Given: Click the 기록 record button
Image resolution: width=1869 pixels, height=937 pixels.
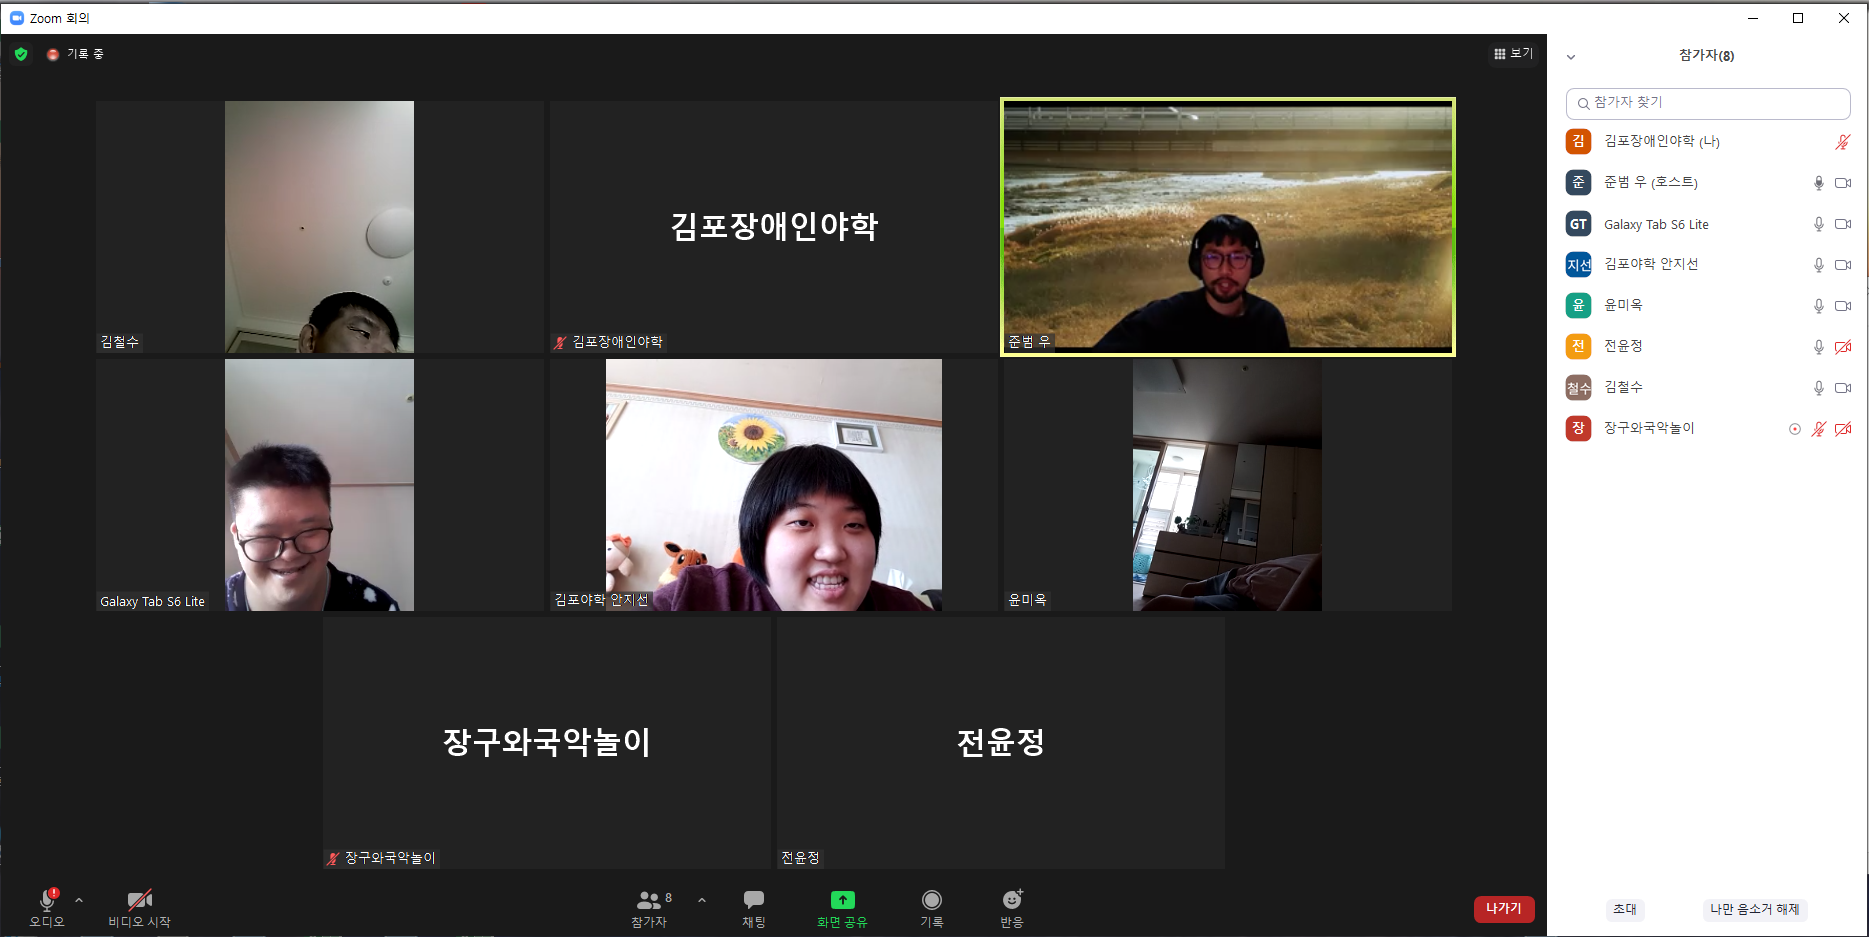Looking at the screenshot, I should click(x=932, y=908).
